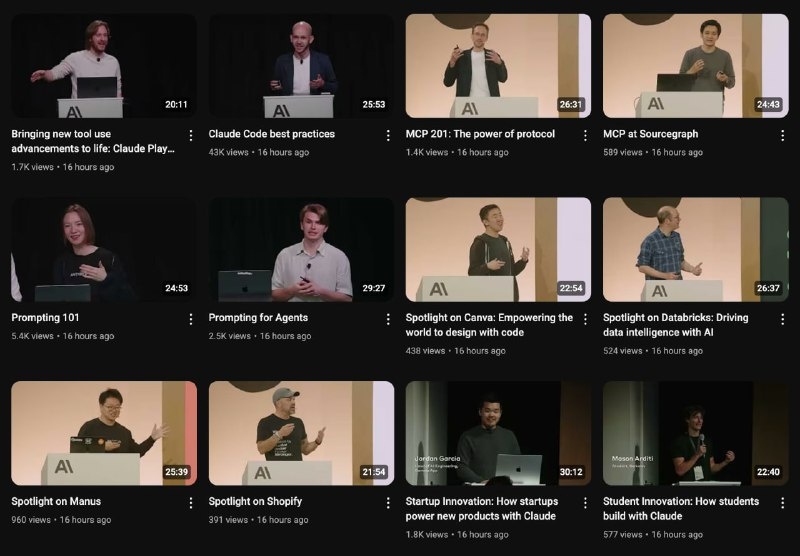Open title link Student Innovation
This screenshot has width=800, height=556.
coord(681,509)
